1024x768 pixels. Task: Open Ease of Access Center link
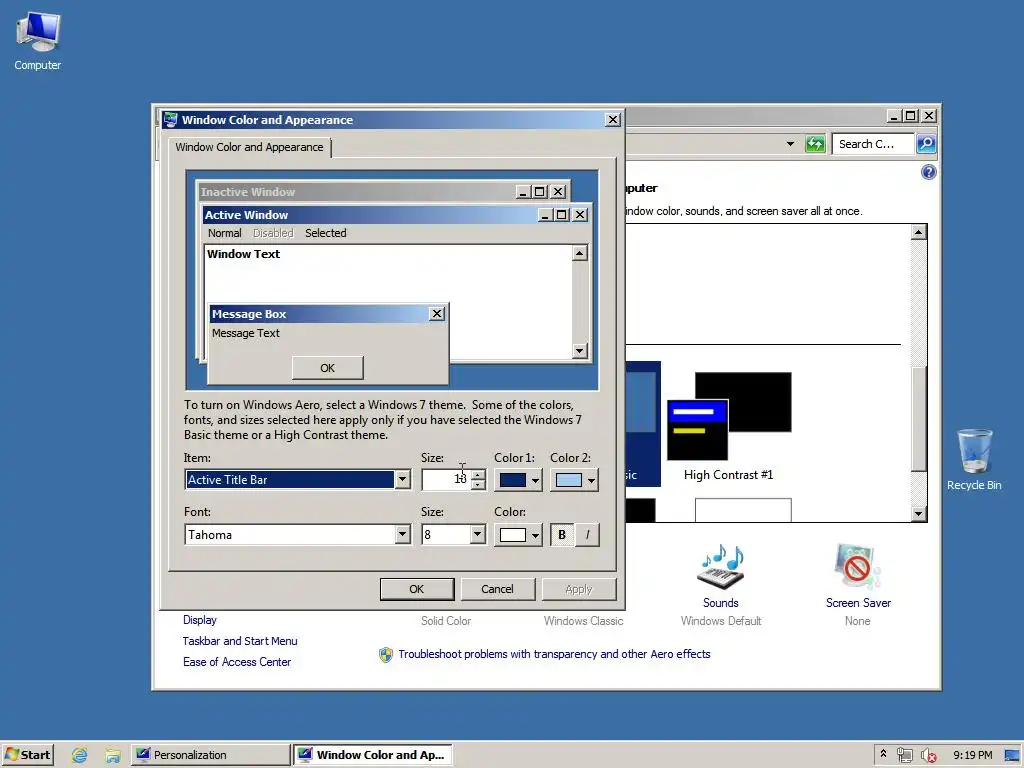point(237,662)
